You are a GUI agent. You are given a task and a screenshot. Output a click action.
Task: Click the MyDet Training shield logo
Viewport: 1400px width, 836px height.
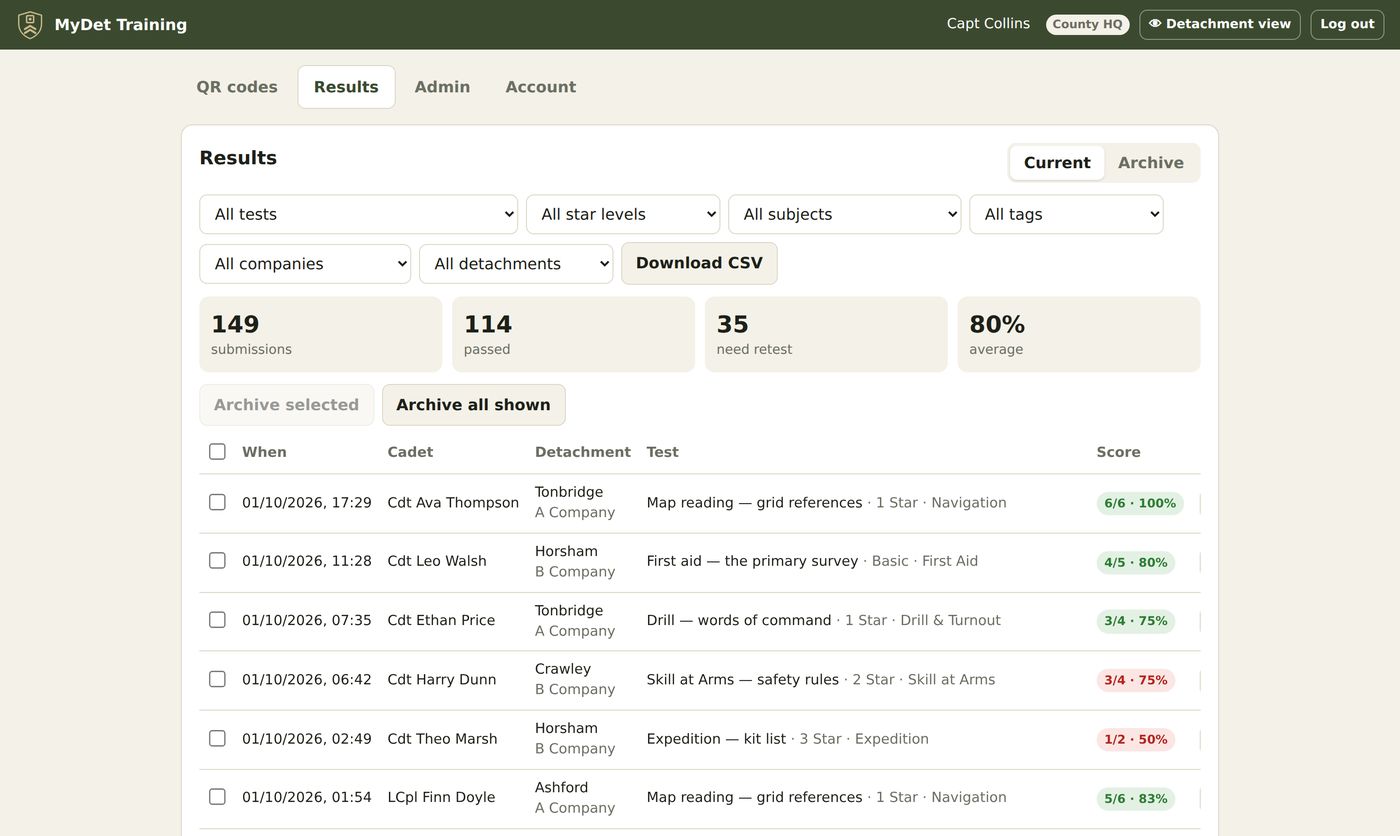(30, 25)
